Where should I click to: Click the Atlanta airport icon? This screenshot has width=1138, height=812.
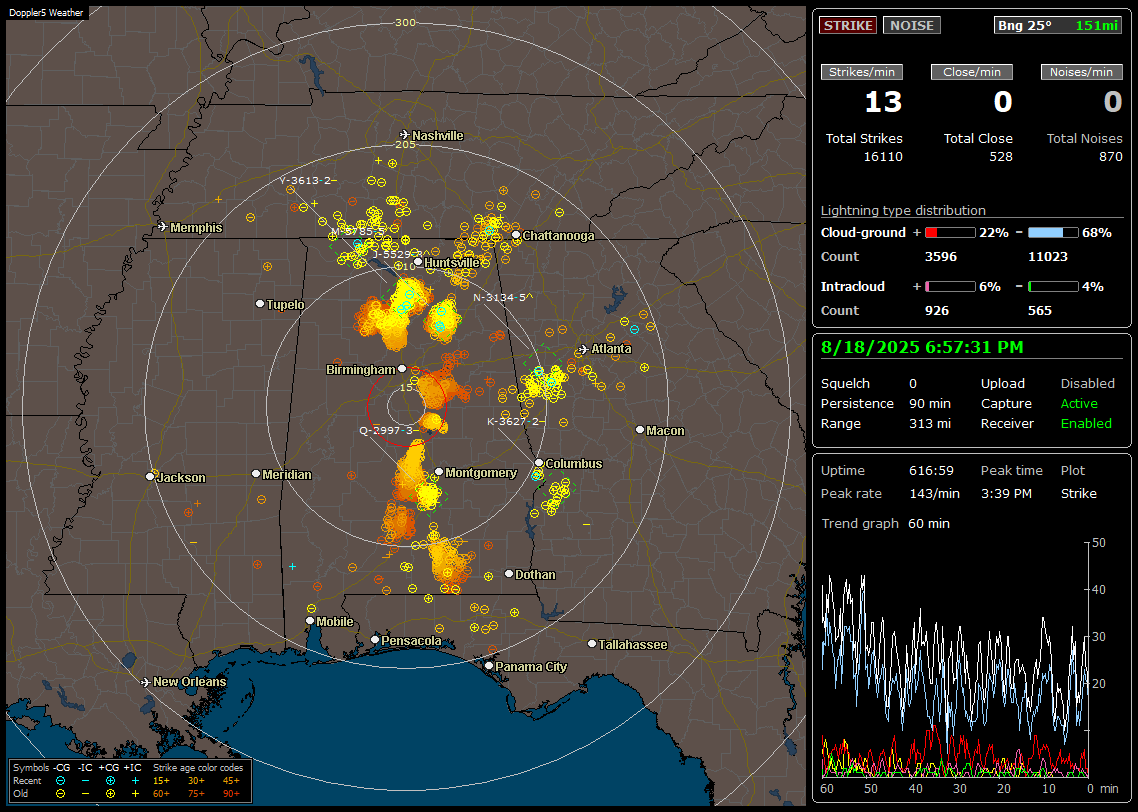[583, 349]
